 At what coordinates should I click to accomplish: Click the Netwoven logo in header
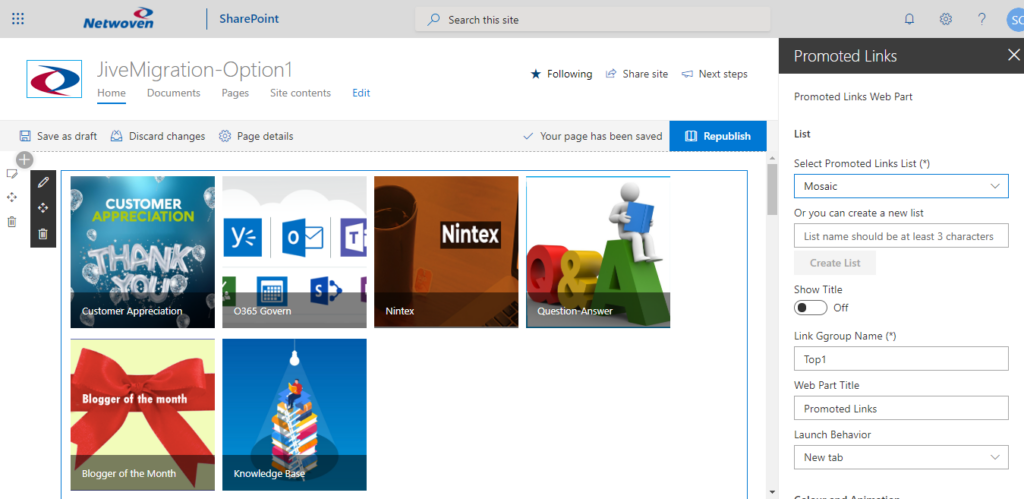point(118,19)
